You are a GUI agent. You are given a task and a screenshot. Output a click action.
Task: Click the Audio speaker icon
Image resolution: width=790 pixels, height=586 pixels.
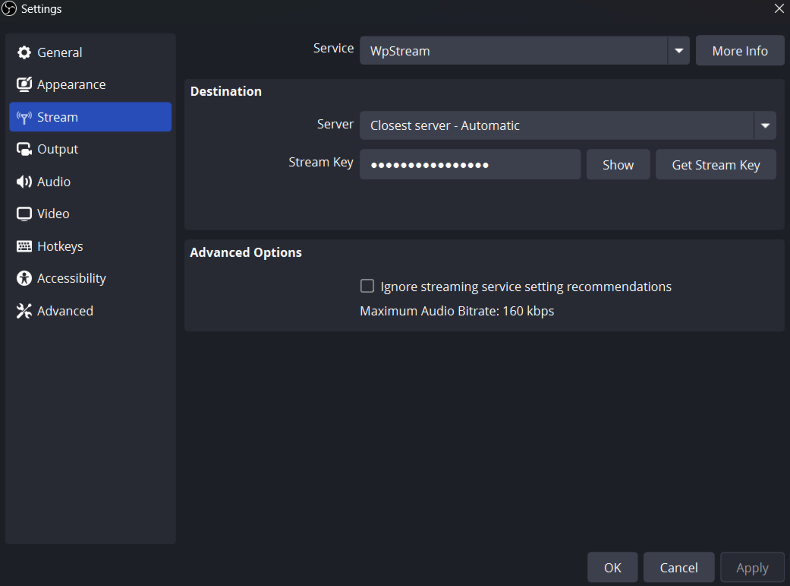24,182
